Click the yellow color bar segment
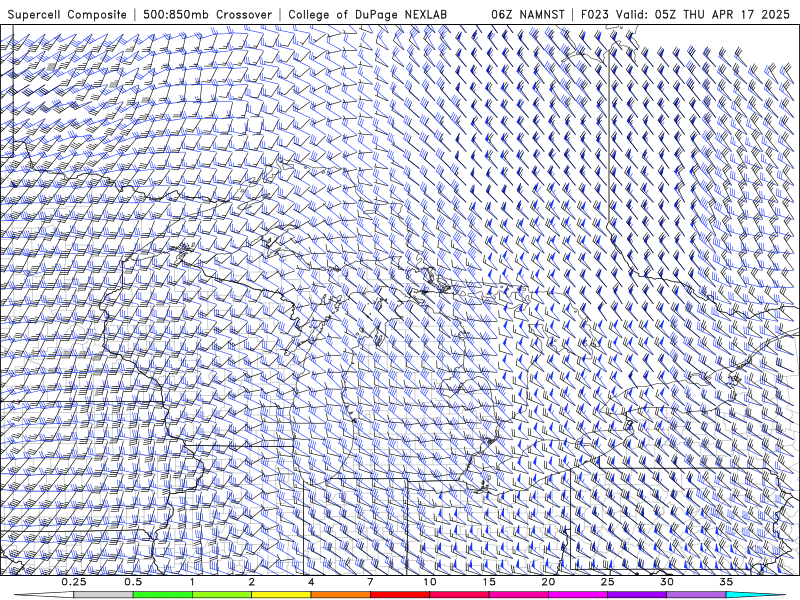Screen dimensions: 800x600 [281, 595]
